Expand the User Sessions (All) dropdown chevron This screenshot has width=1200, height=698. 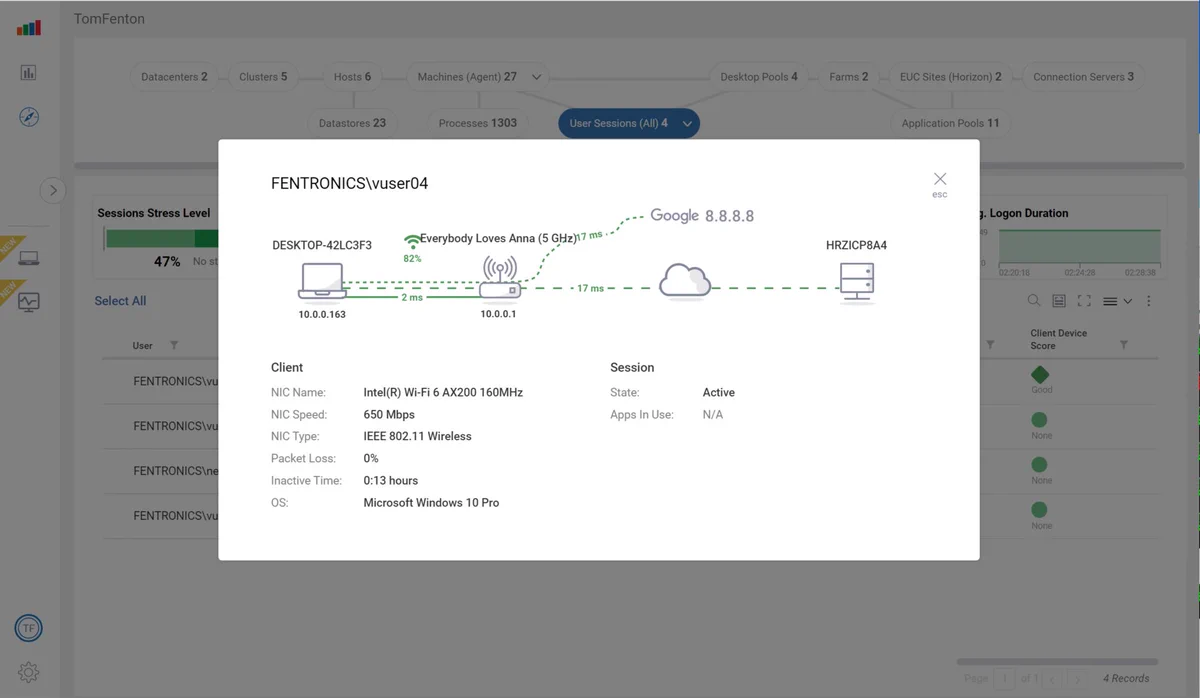687,124
